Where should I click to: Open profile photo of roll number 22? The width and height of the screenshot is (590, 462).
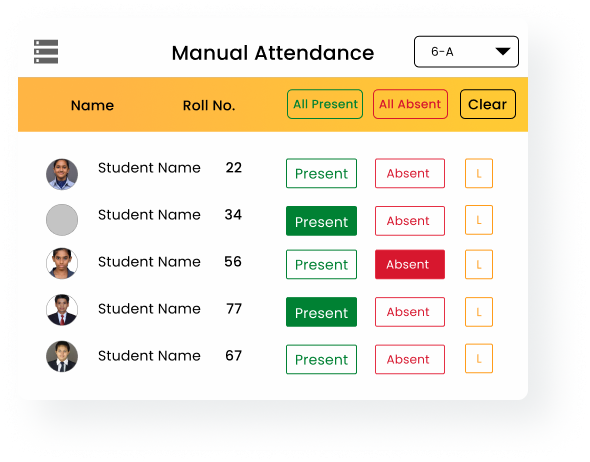pyautogui.click(x=62, y=174)
